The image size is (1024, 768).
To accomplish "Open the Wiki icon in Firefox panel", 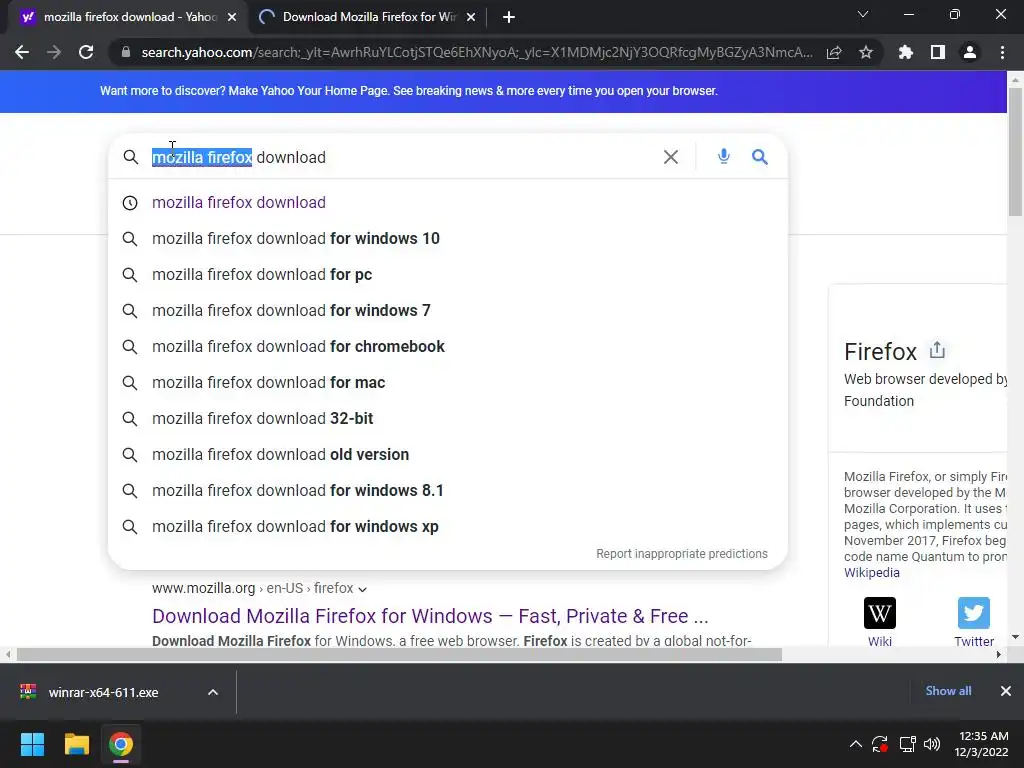I will (880, 613).
